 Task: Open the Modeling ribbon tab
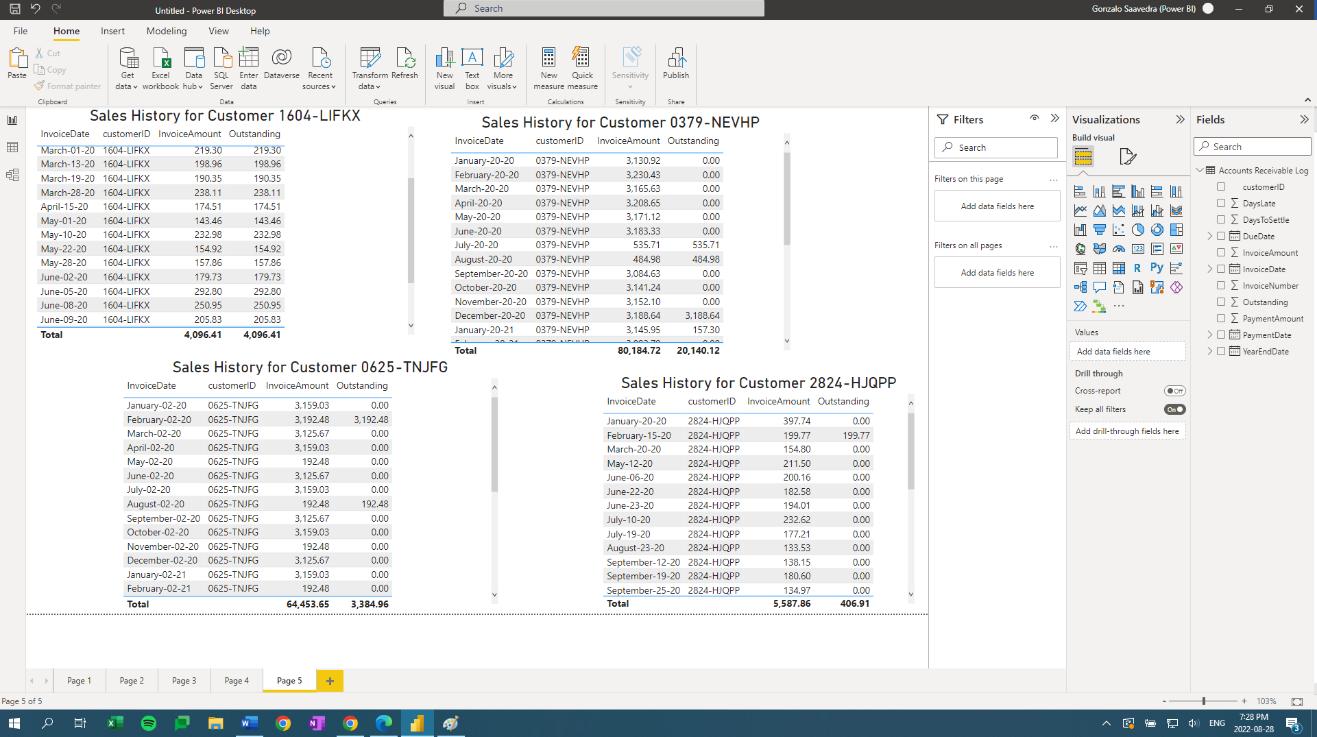[166, 31]
